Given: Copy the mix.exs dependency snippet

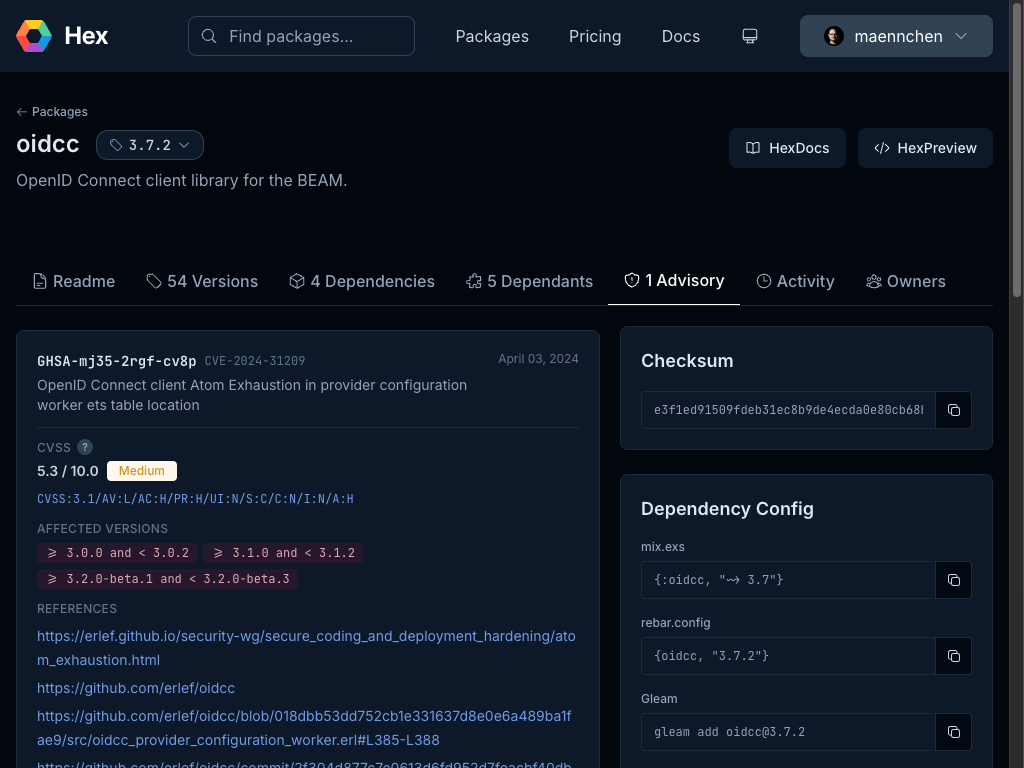Looking at the screenshot, I should 953,580.
